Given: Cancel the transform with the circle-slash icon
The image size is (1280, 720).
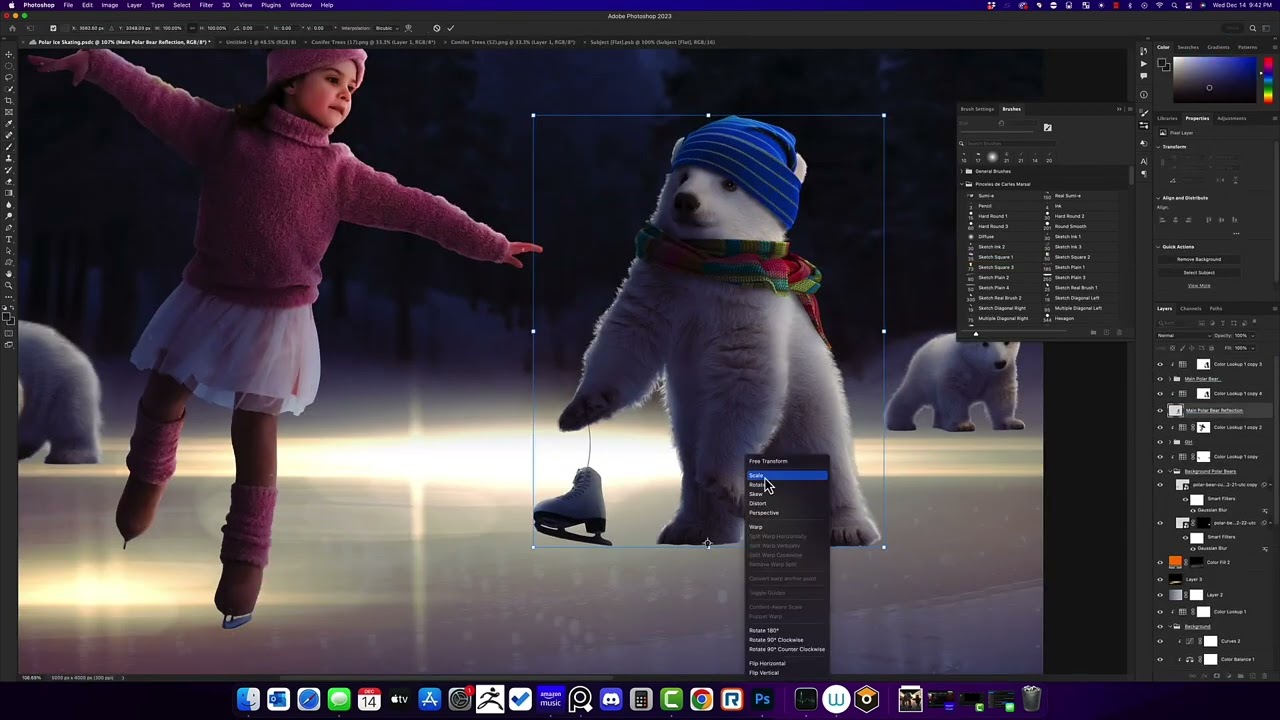Looking at the screenshot, I should (437, 28).
